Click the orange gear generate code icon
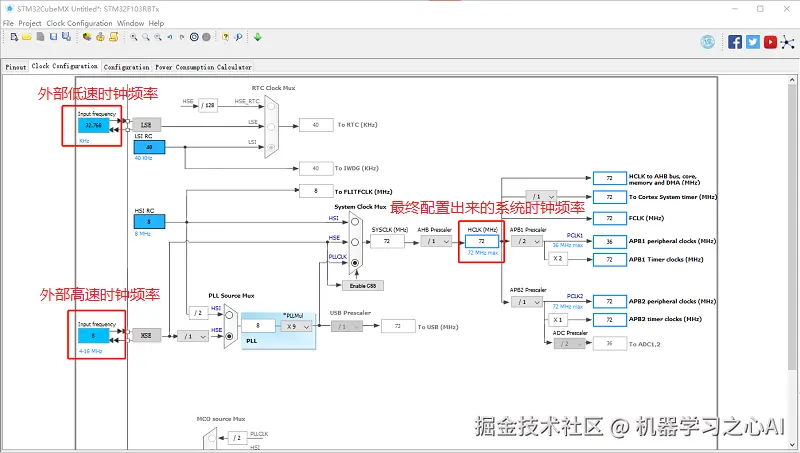The height and width of the screenshot is (453, 800). coord(100,37)
